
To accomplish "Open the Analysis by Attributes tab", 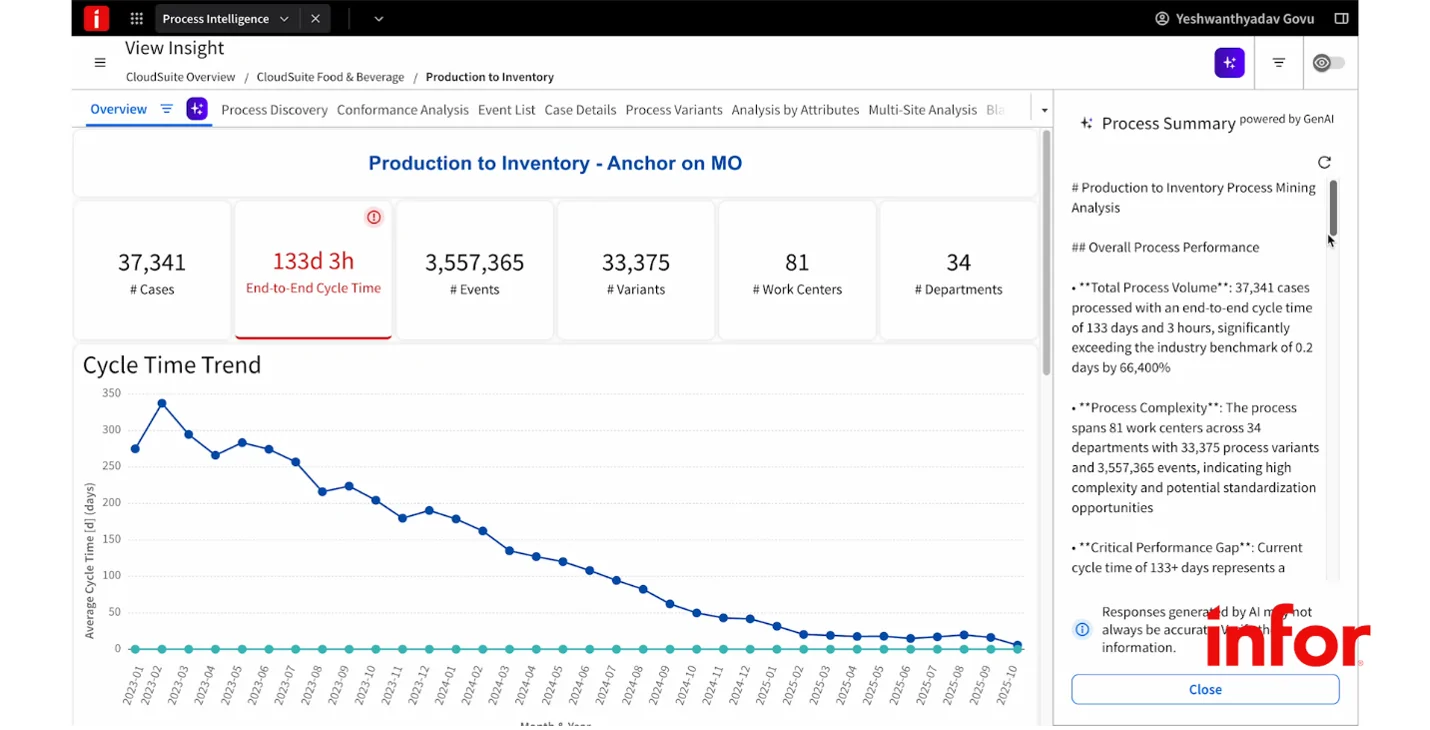I will (795, 110).
